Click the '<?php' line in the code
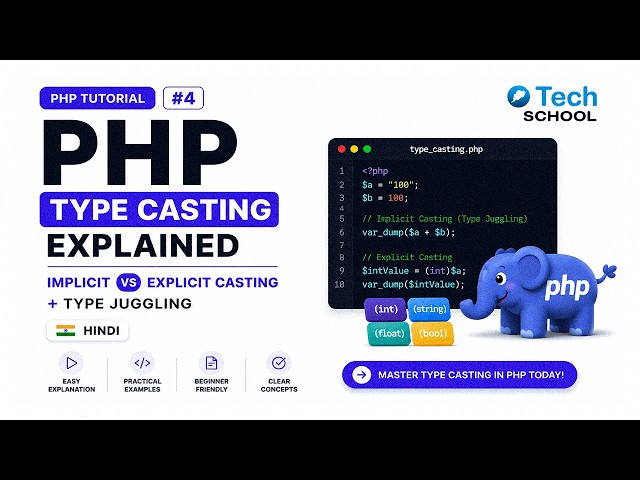 pos(375,171)
